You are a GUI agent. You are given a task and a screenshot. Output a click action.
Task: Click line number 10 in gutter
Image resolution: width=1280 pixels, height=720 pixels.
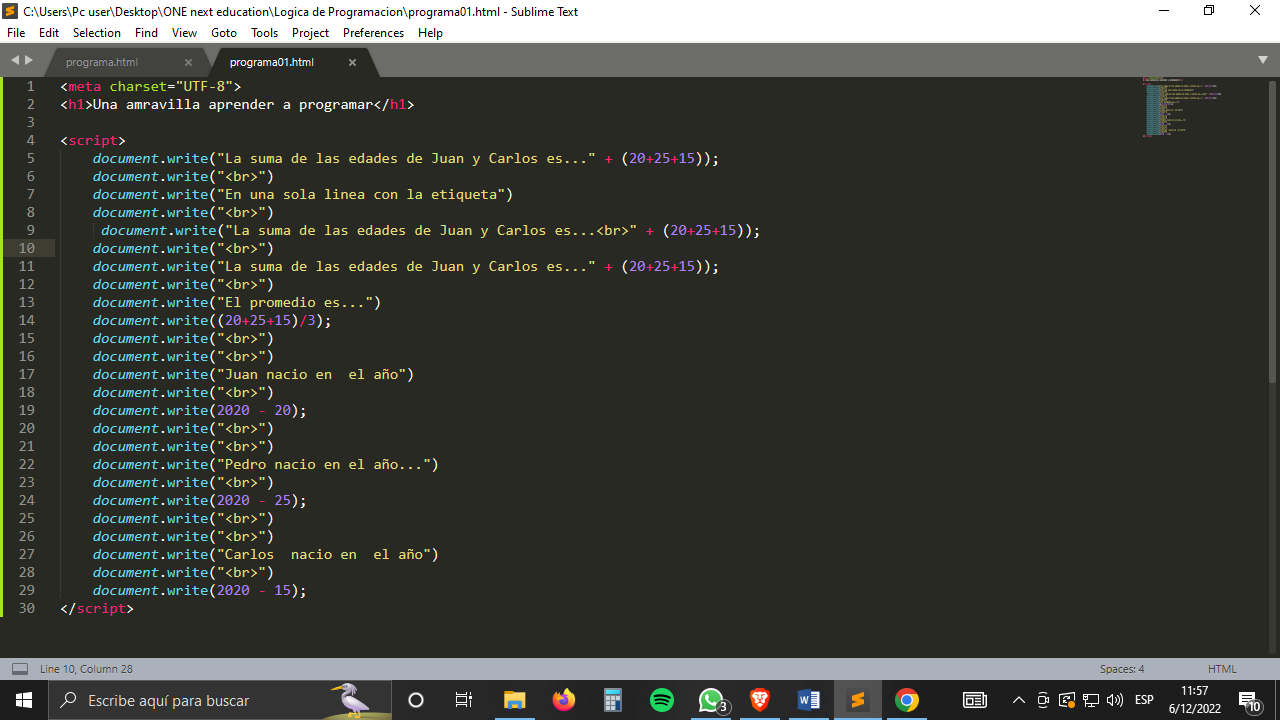(x=27, y=248)
